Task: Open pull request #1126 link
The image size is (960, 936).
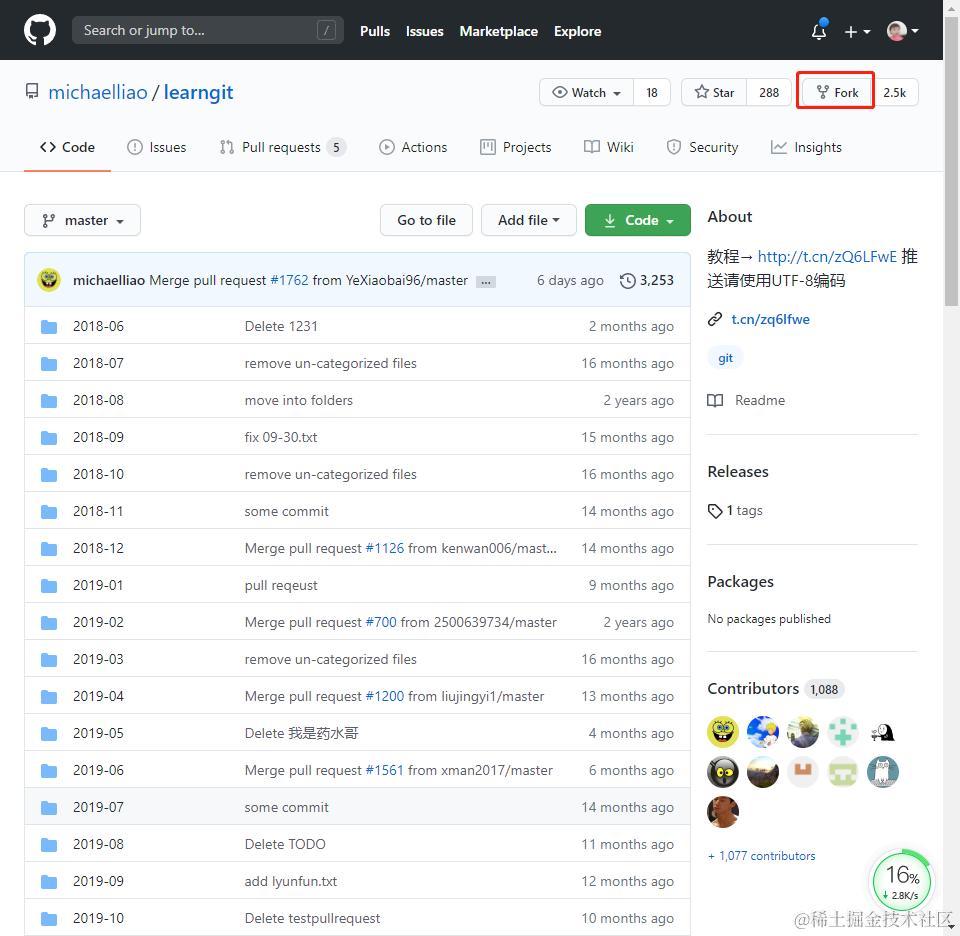Action: 384,548
